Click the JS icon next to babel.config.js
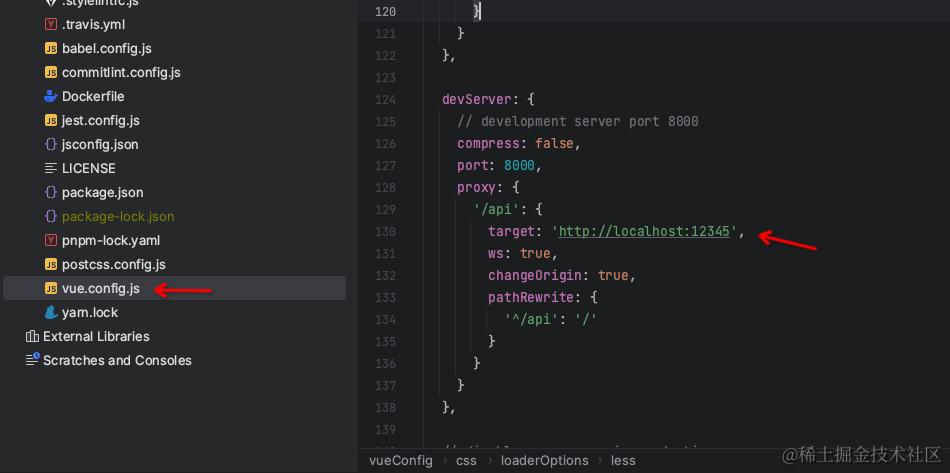The image size is (950, 473). point(51,48)
